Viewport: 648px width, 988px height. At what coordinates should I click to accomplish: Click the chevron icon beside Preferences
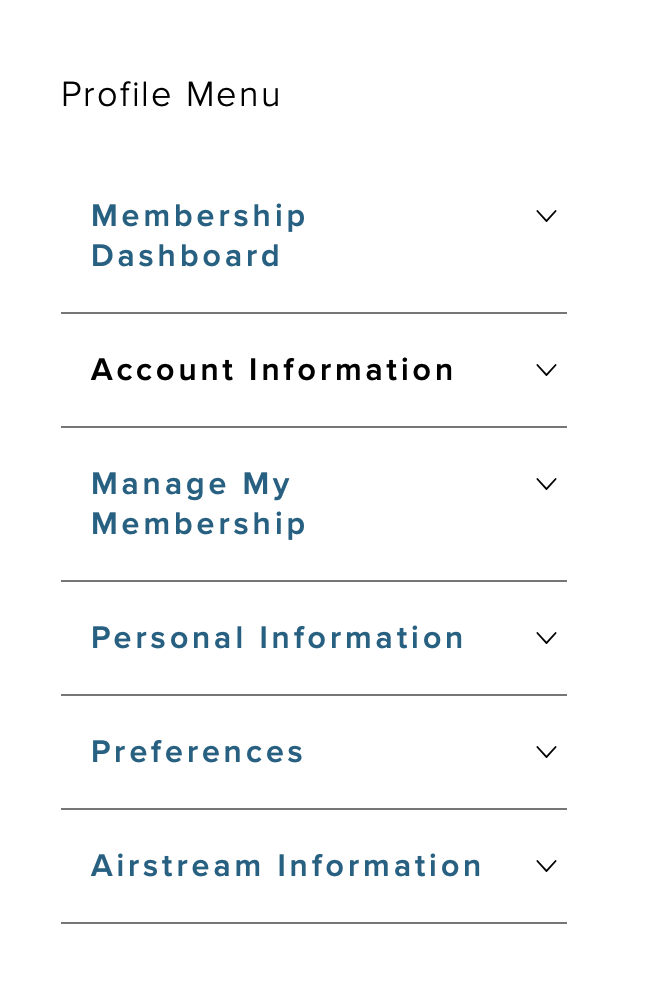[x=546, y=752]
